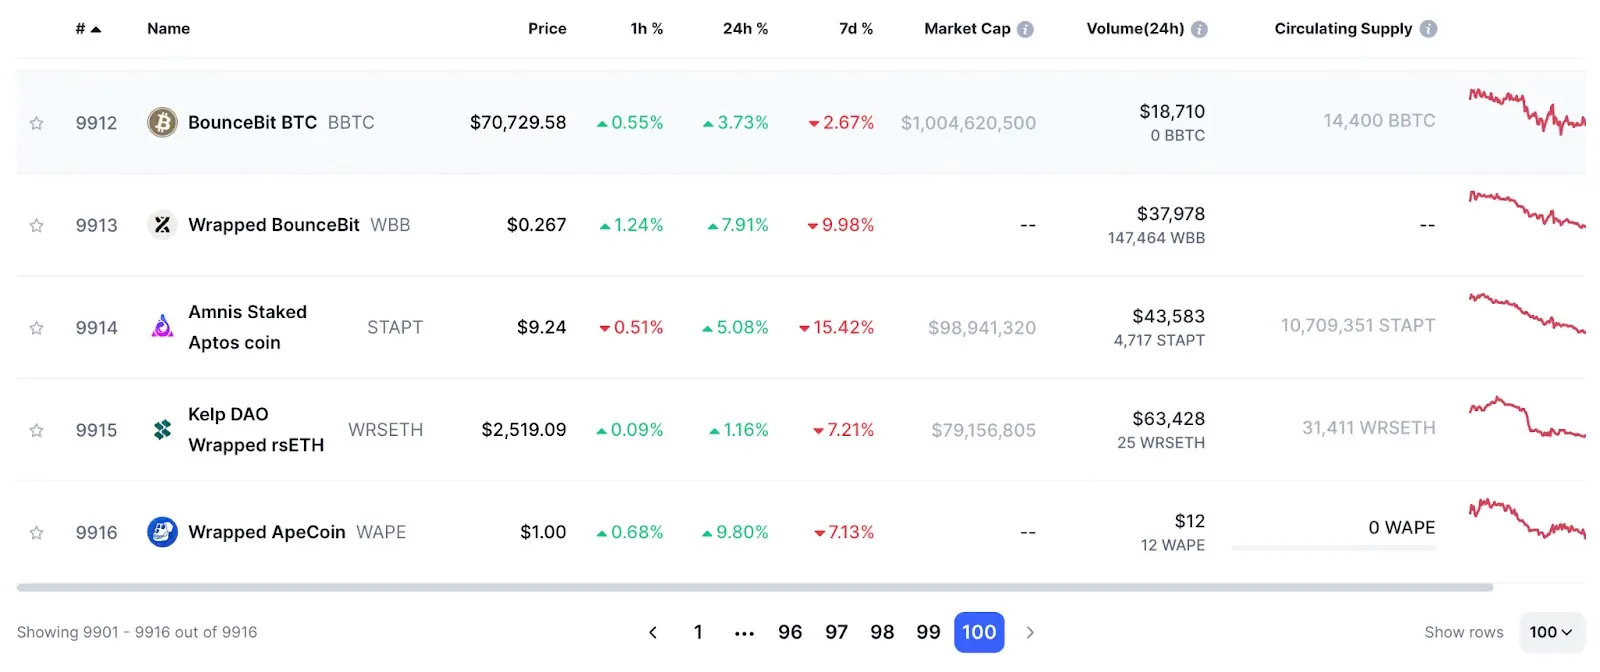Click the $0.267 price value
Image resolution: width=1600 pixels, height=672 pixels.
pos(537,225)
